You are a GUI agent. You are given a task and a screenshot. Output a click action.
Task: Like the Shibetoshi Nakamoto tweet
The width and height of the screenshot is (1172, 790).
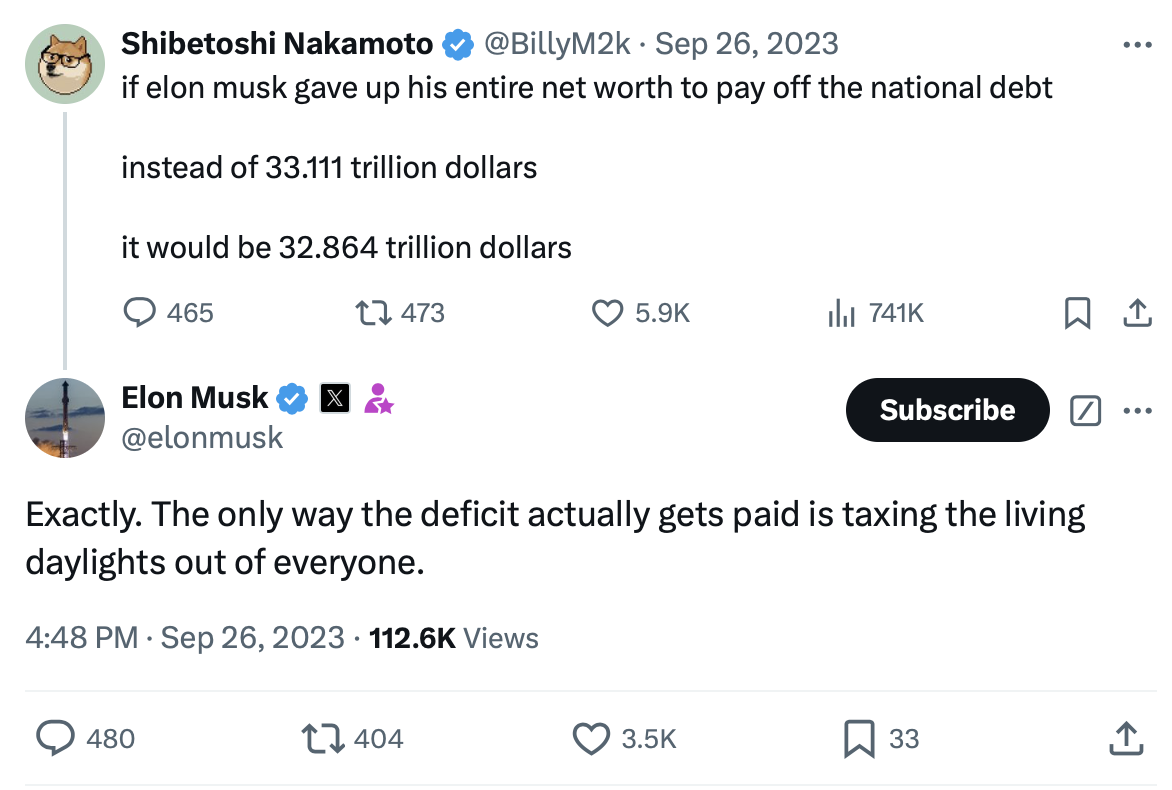tap(608, 313)
